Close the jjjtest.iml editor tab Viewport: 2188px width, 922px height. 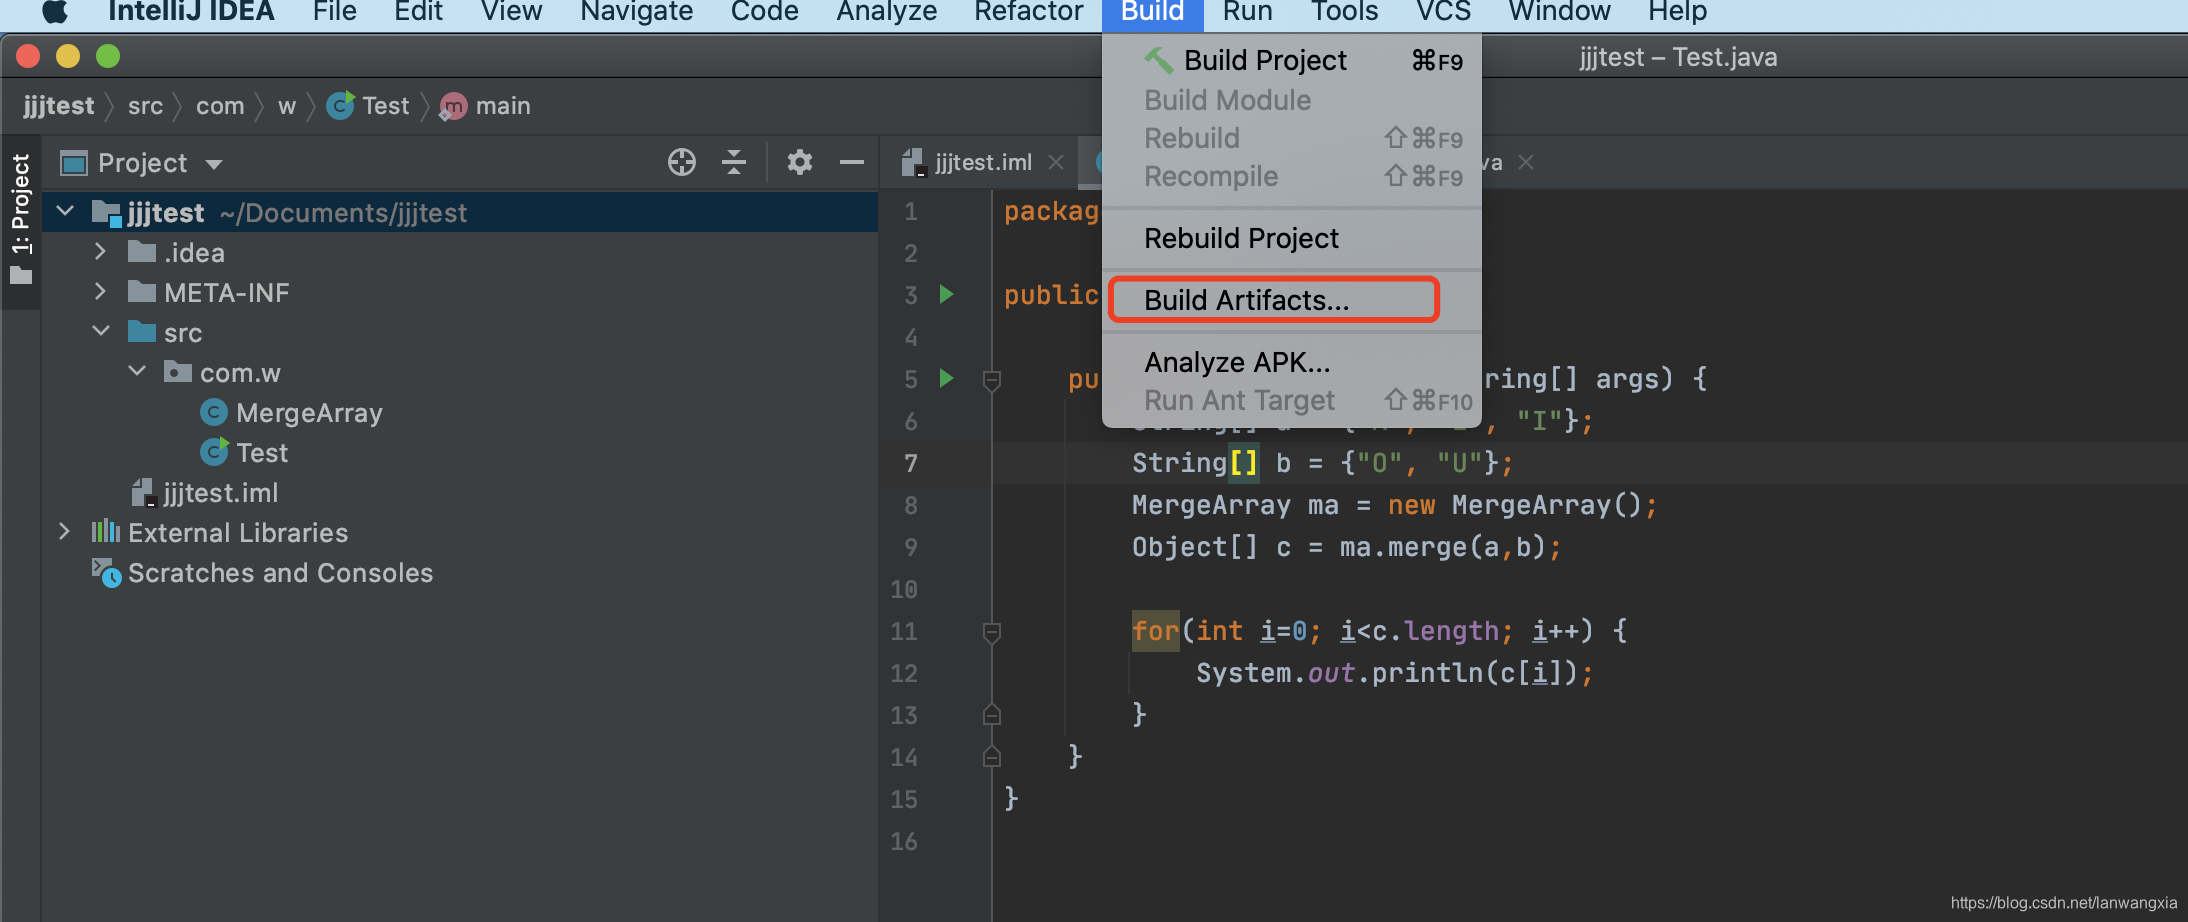(1056, 162)
